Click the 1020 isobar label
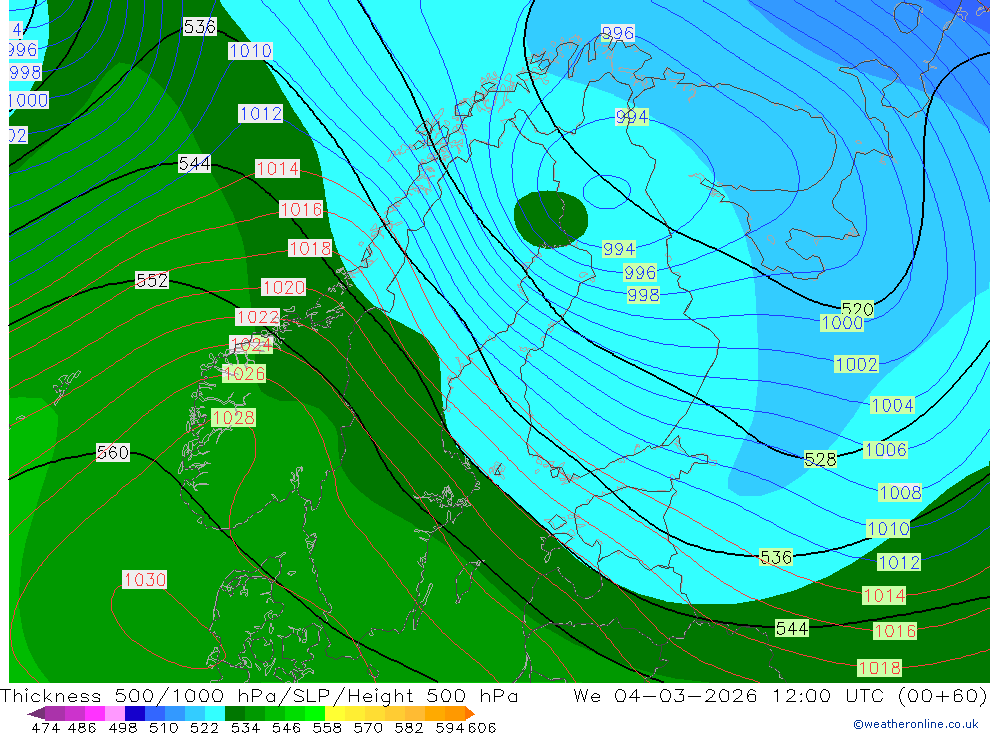Image resolution: width=1000 pixels, height=733 pixels. tap(283, 287)
